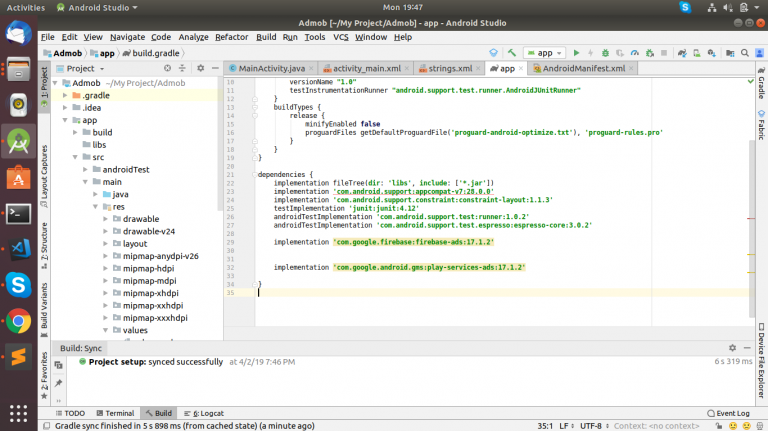Click the Search Everywhere magnifier icon
Screen dimensions: 768x431
pyautogui.click(x=744, y=53)
